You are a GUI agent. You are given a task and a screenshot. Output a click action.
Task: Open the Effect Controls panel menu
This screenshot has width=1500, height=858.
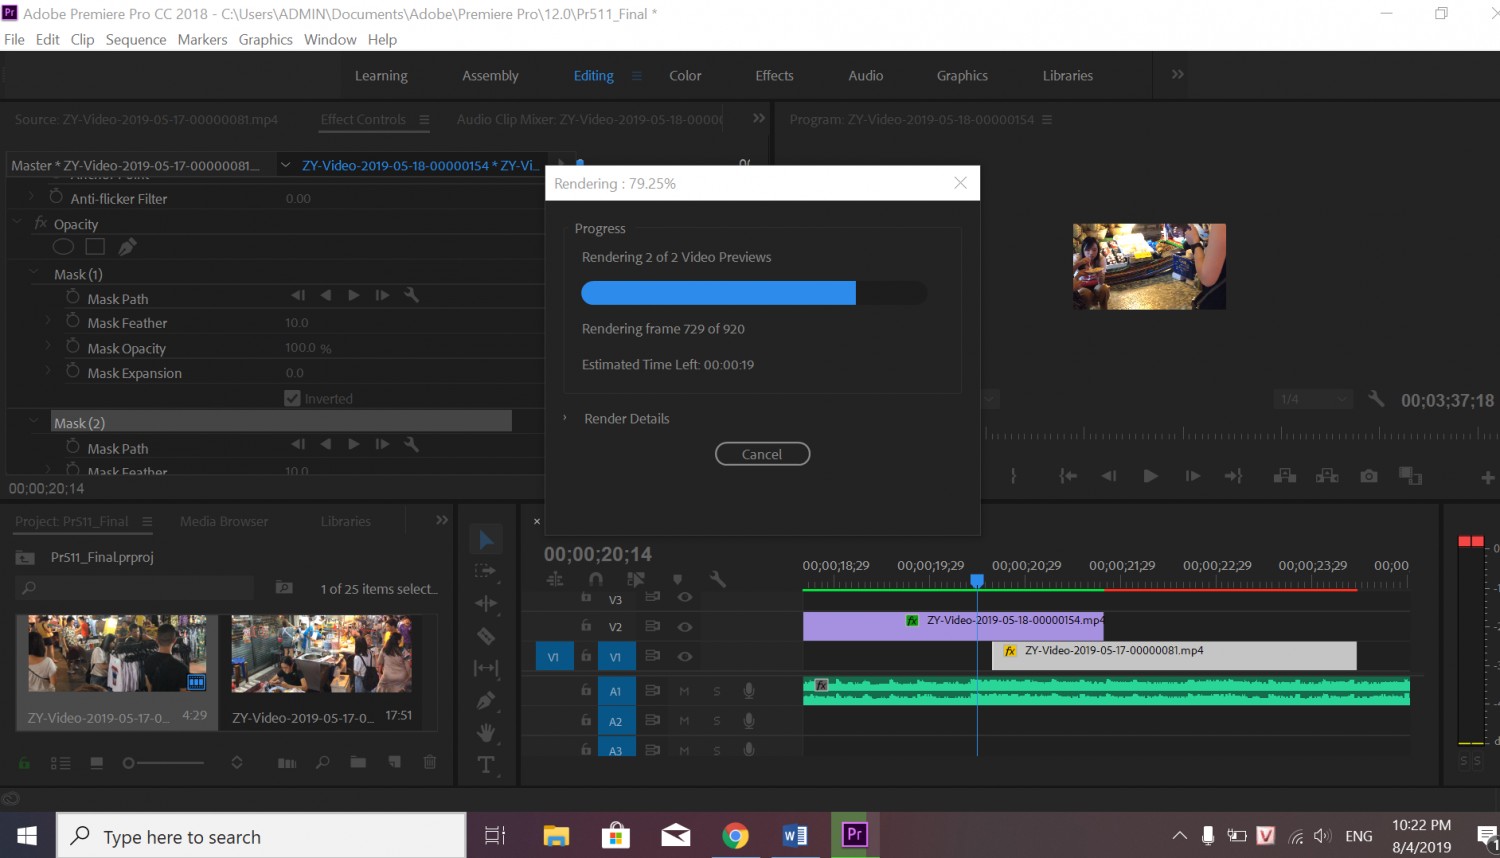(424, 120)
